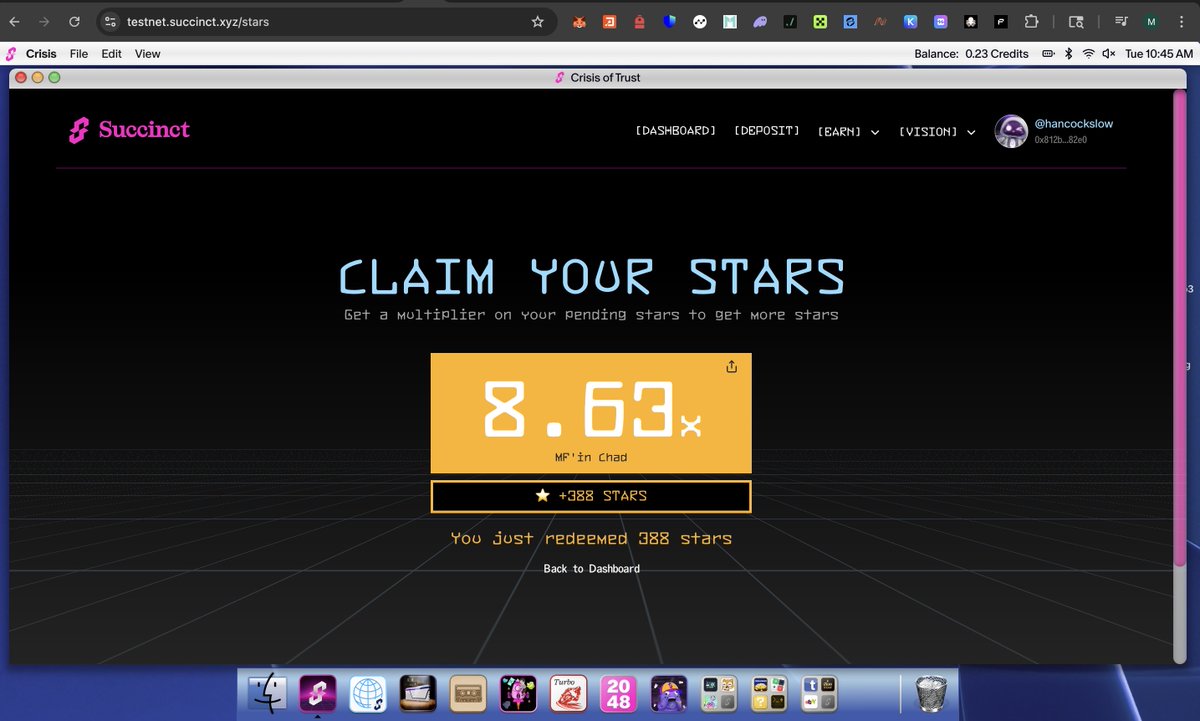The image size is (1200, 721).
Task: Click the @hancockslow username
Action: pos(1074,124)
